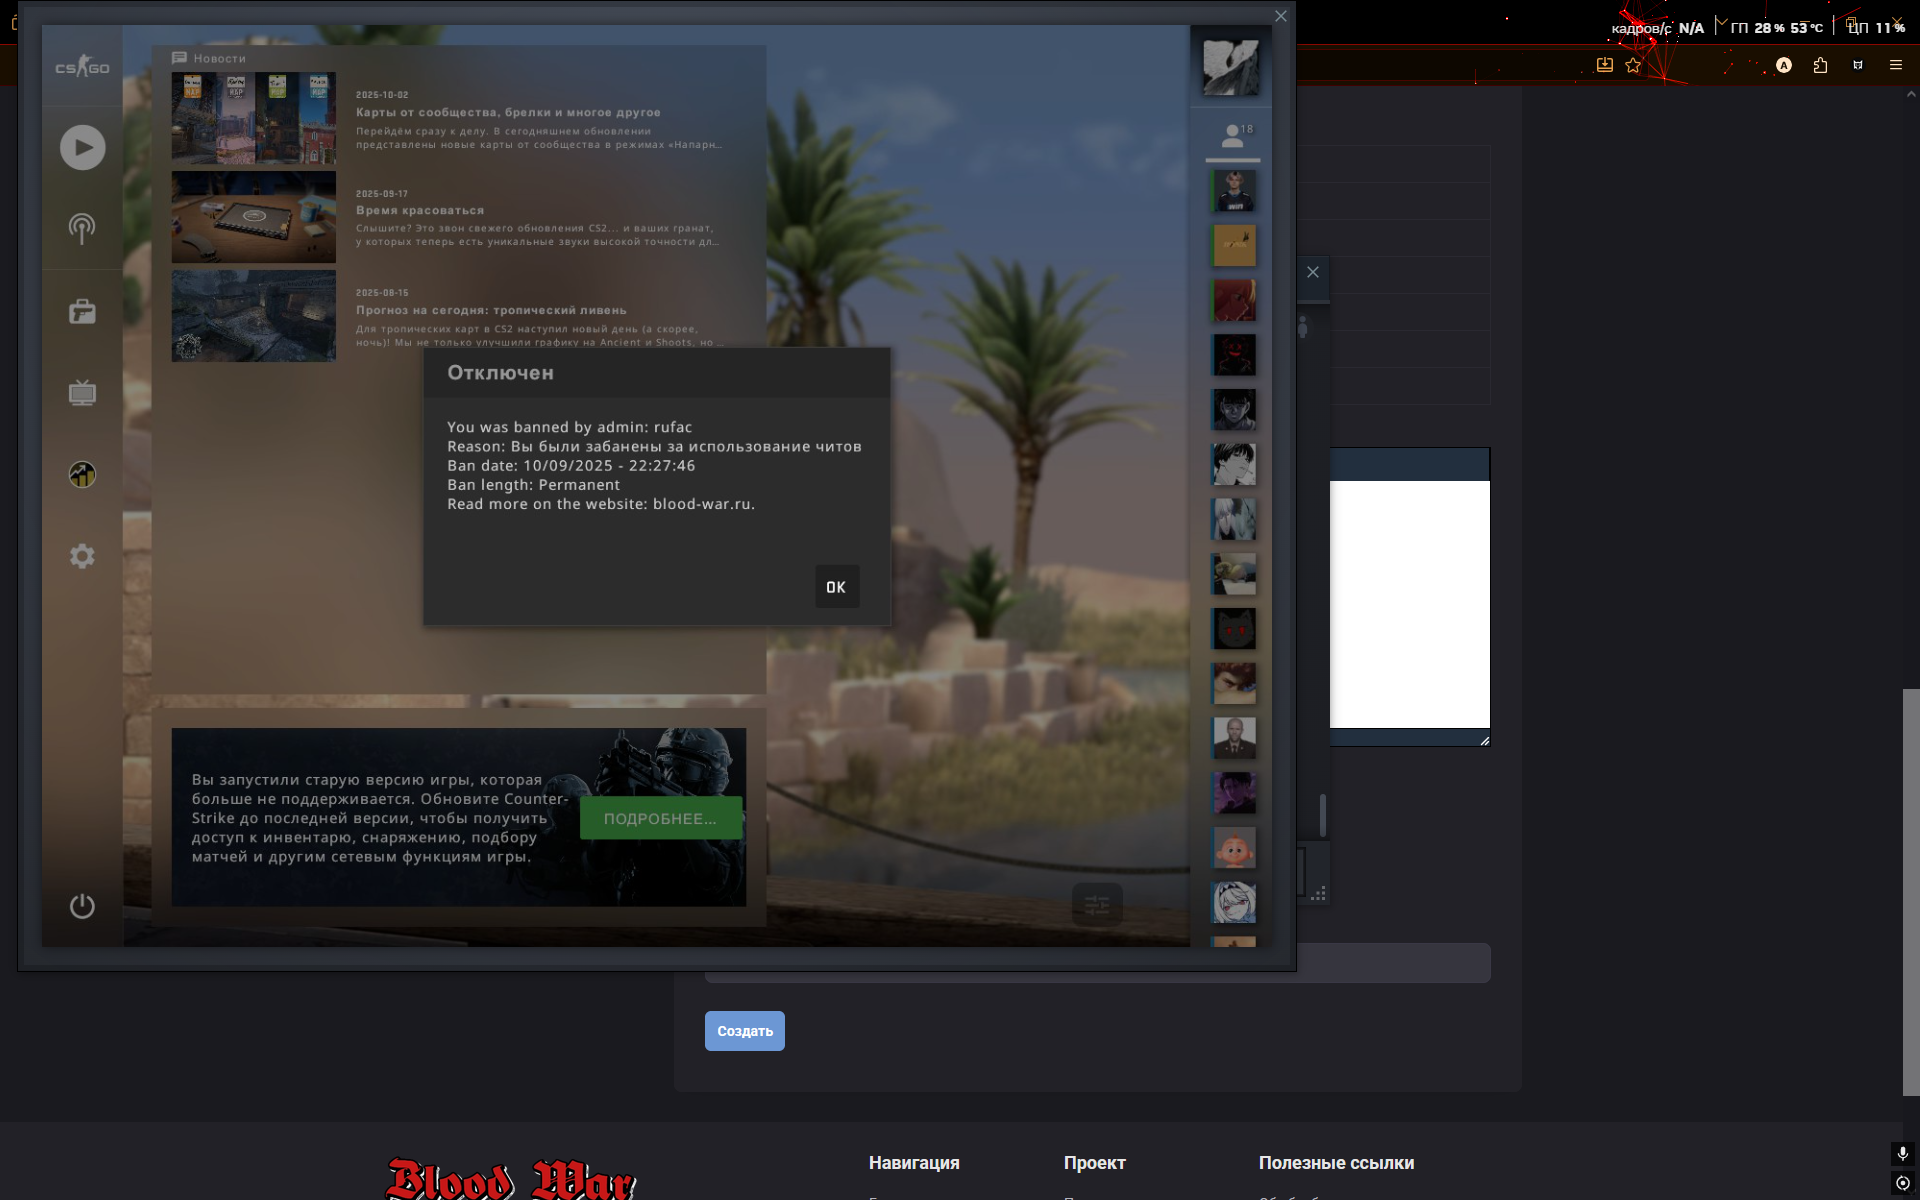Open the friends list icon showing 18
The image size is (1920, 1200).
click(1233, 136)
